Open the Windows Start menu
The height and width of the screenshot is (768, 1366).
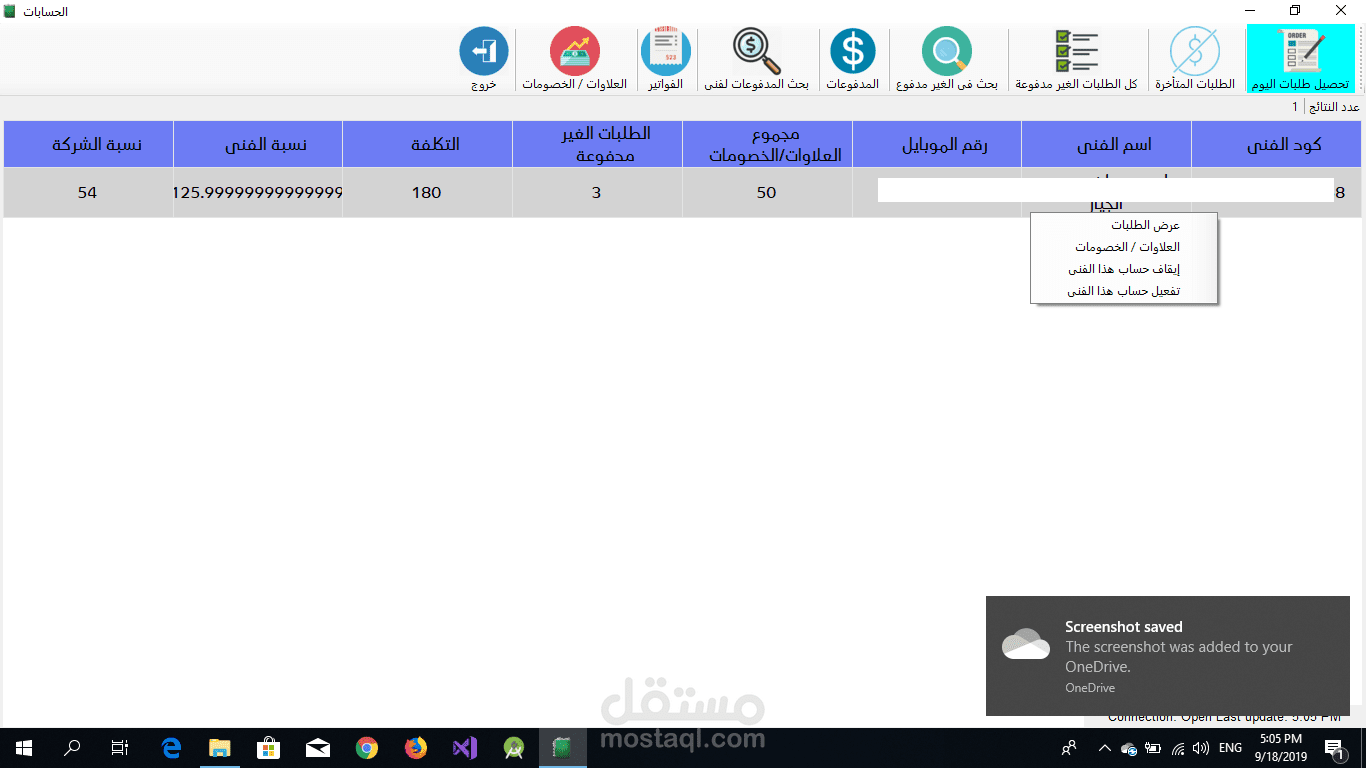(x=23, y=748)
